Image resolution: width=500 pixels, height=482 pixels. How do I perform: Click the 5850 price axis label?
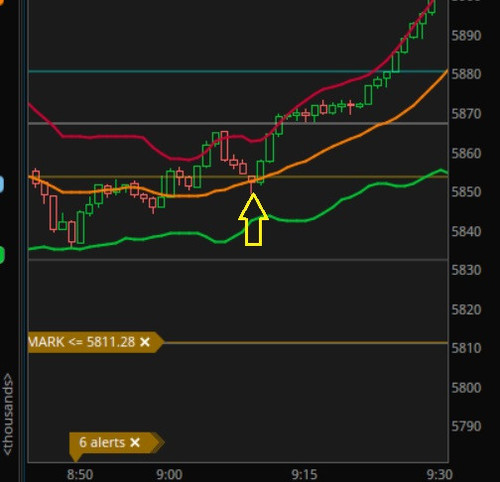466,192
